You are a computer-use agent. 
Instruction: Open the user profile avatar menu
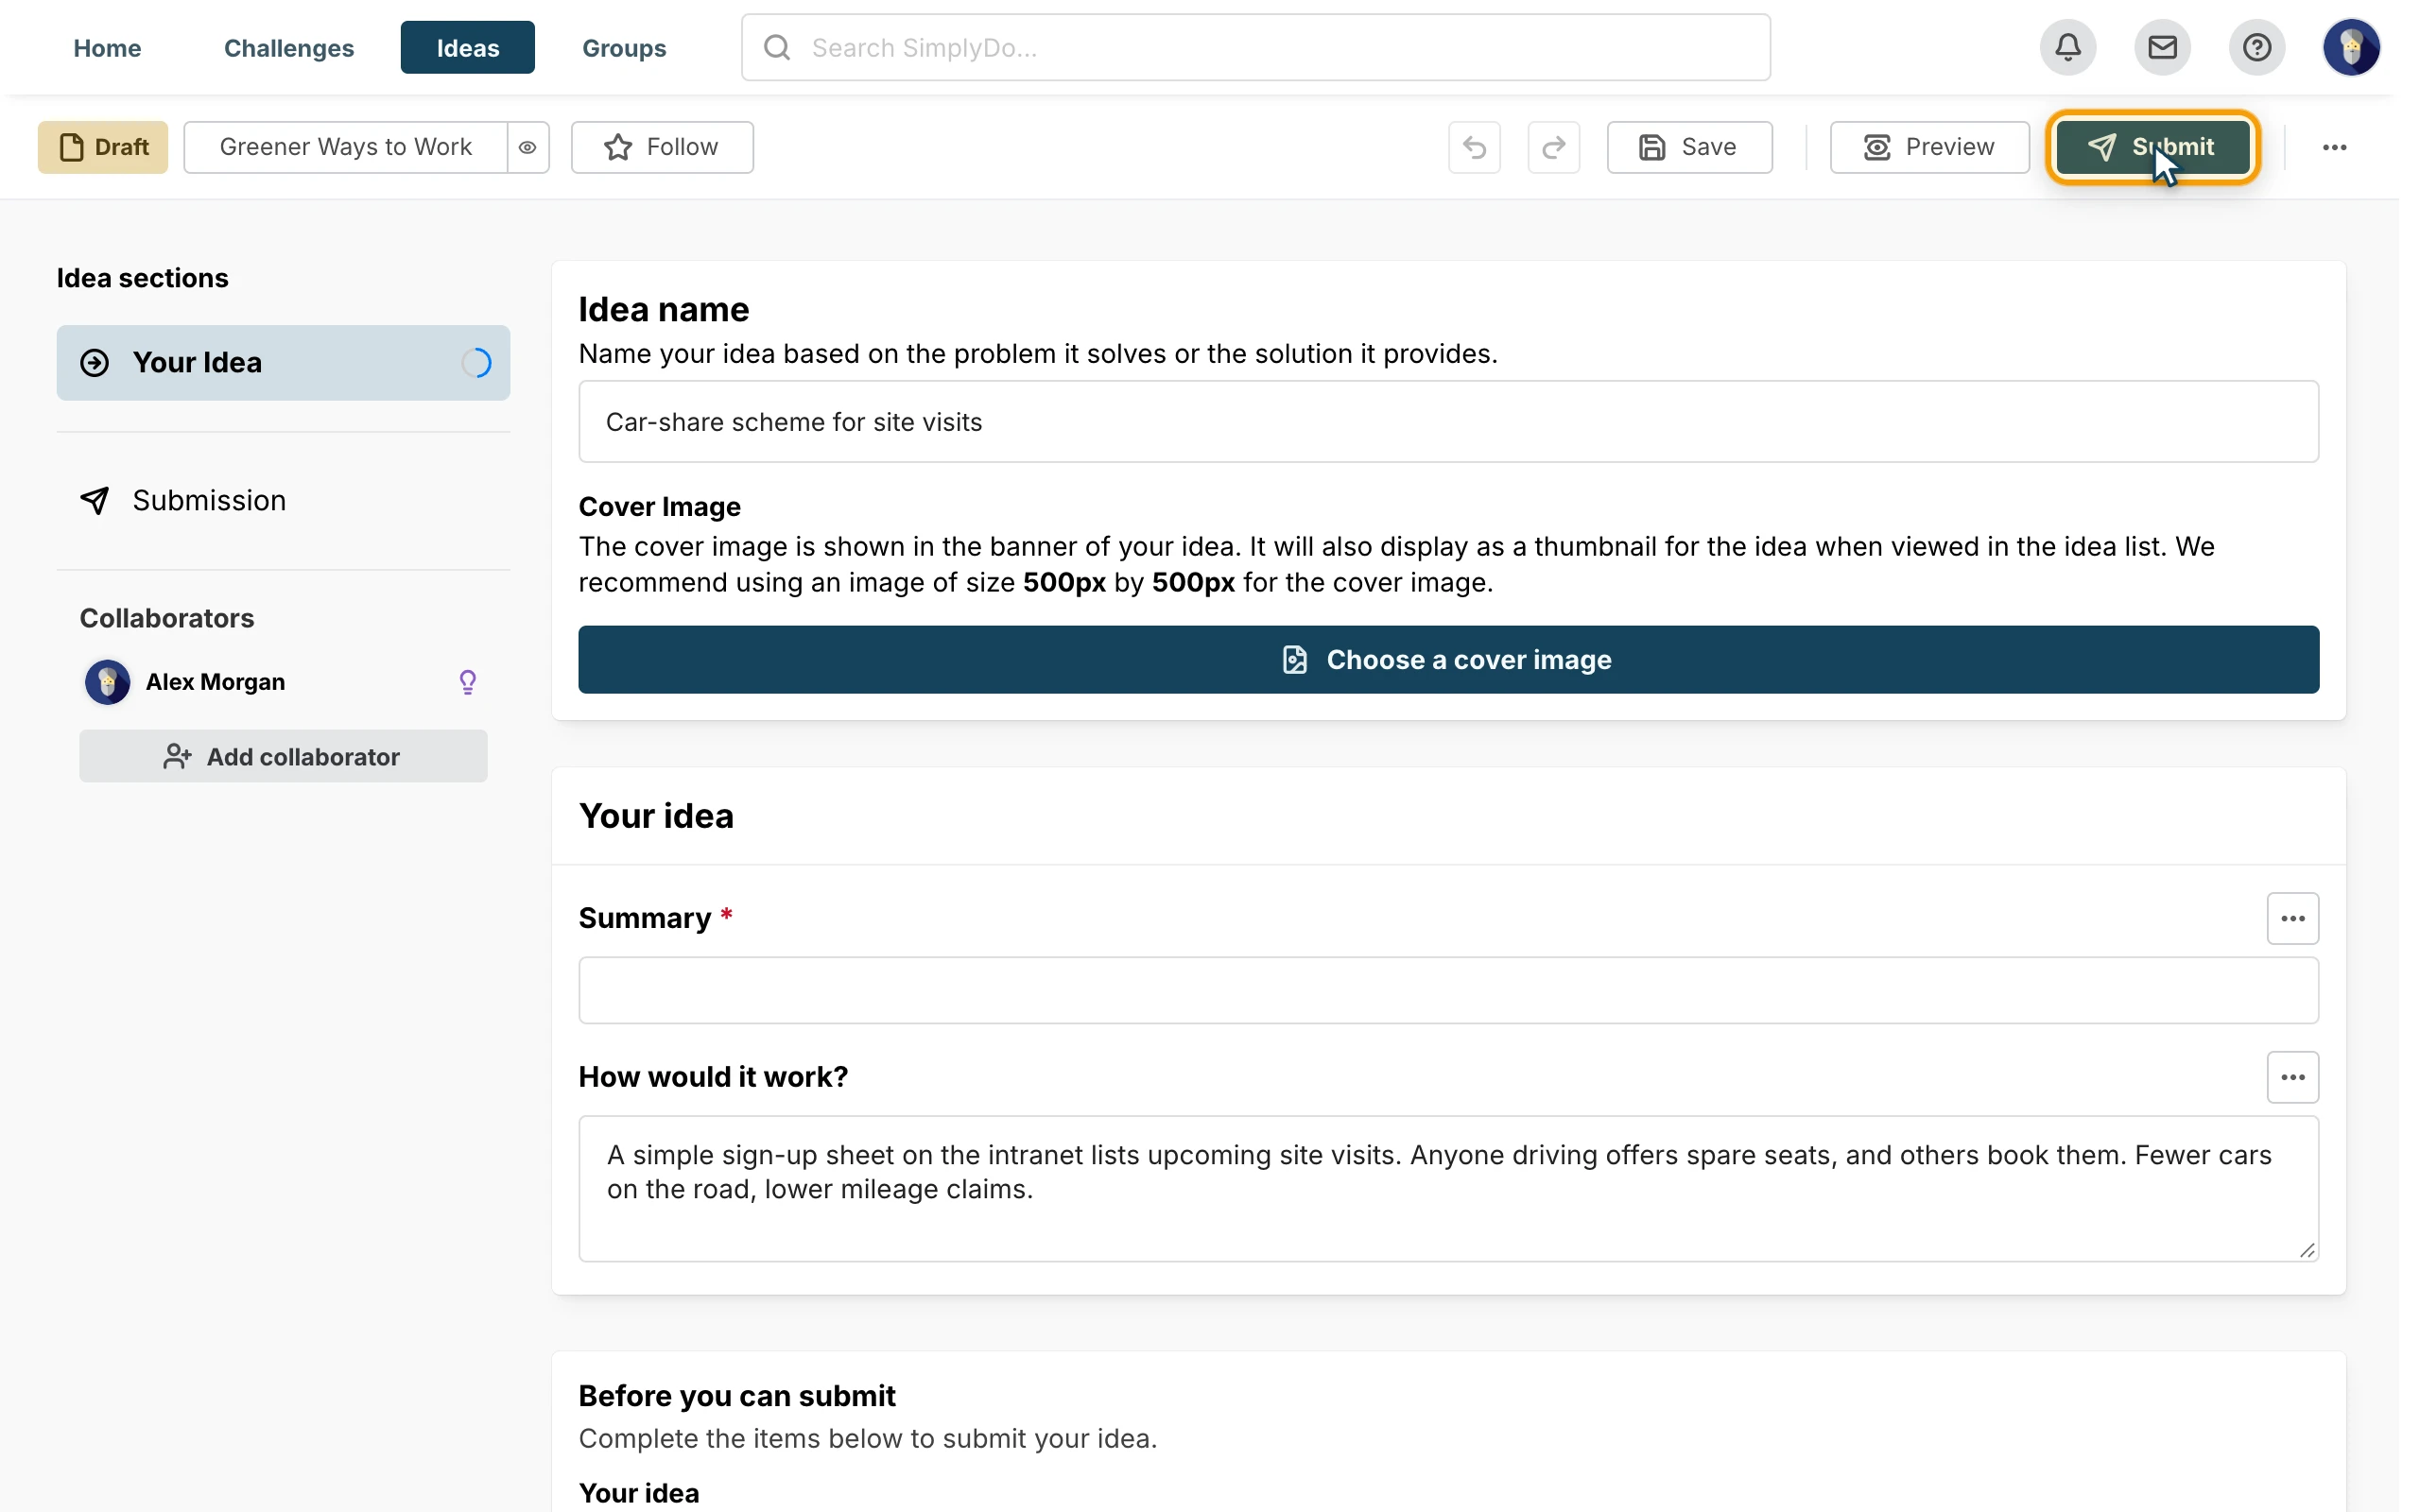[x=2351, y=47]
